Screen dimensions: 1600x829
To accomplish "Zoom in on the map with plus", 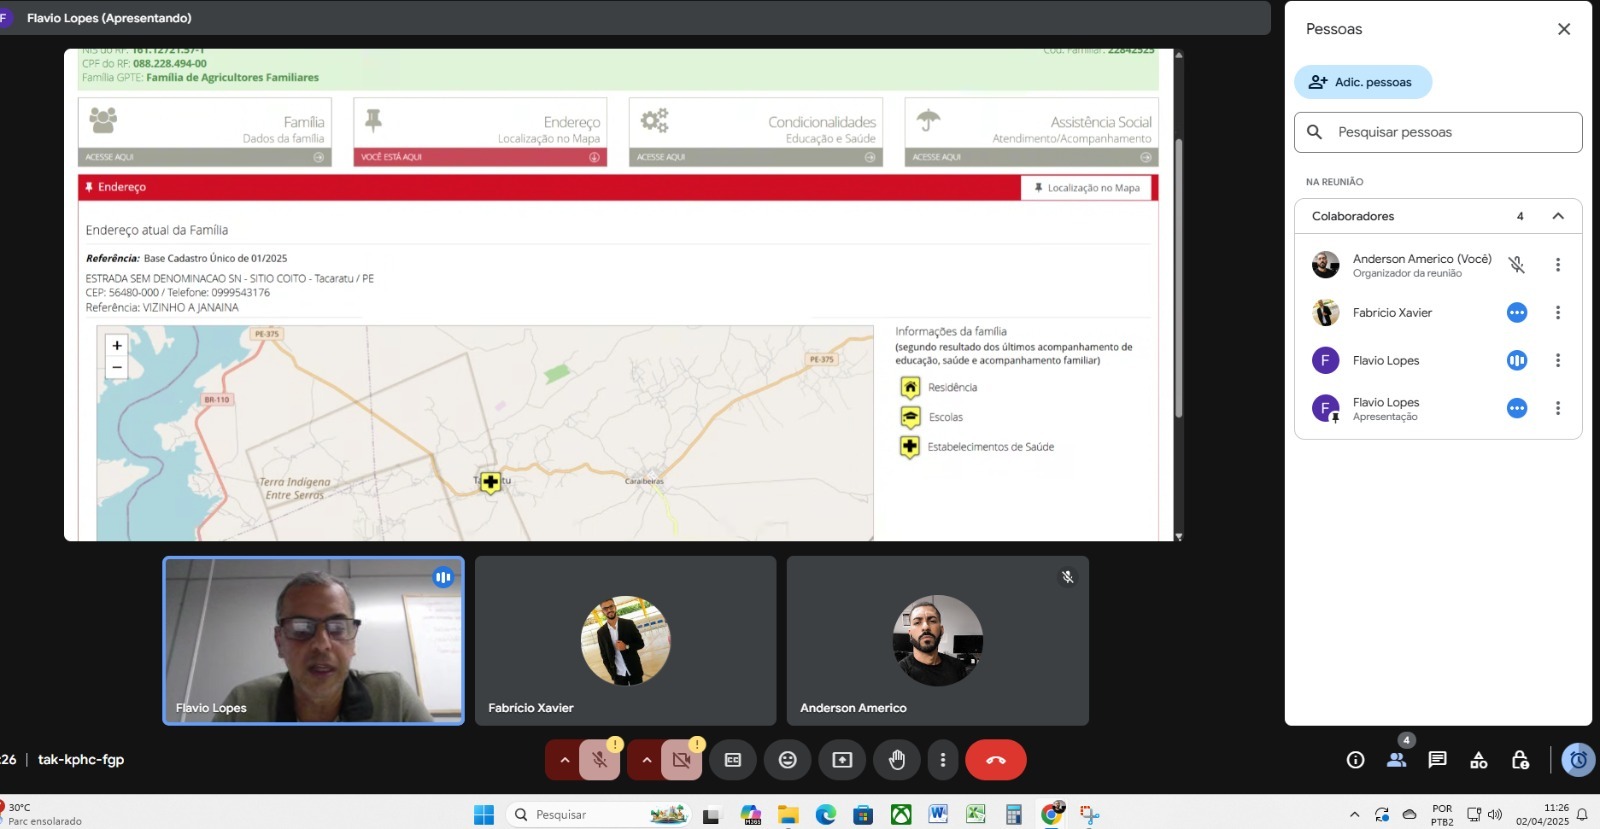I will tap(117, 345).
